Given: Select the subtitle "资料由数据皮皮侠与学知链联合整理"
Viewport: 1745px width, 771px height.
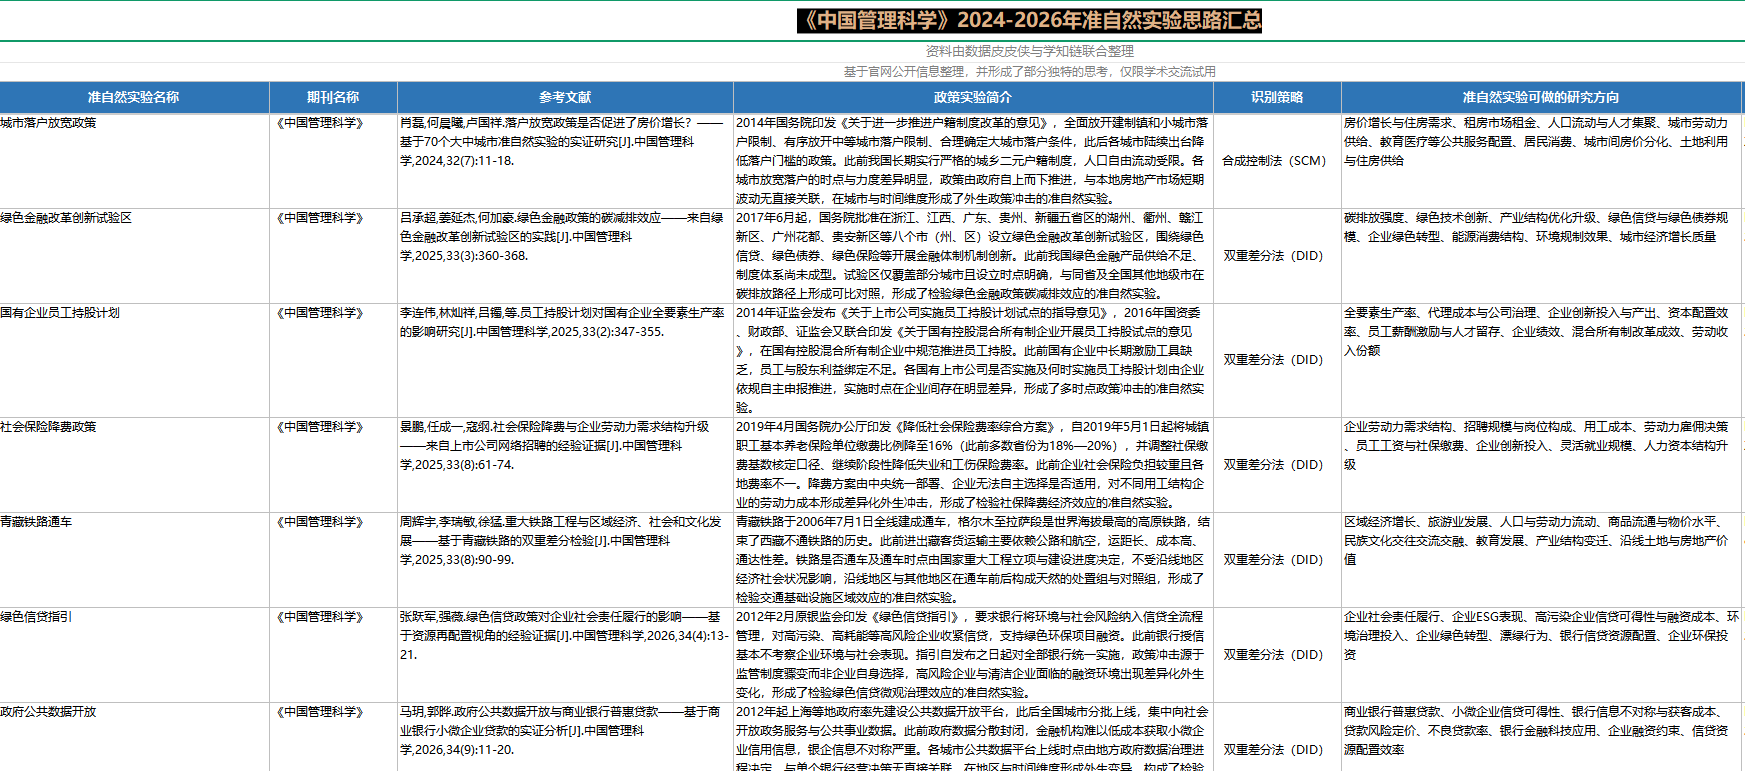Looking at the screenshot, I should (x=1029, y=51).
